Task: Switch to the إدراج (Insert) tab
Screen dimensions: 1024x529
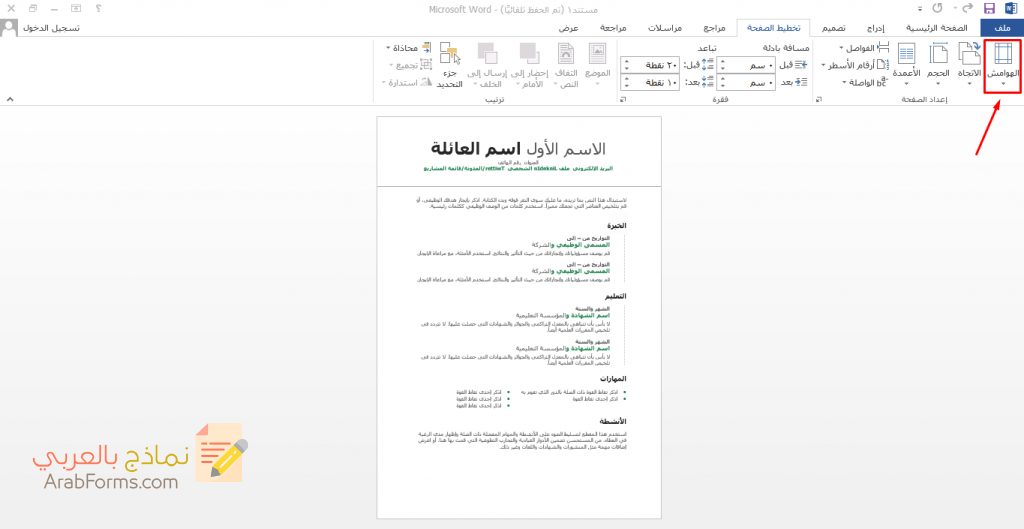Action: [x=875, y=28]
